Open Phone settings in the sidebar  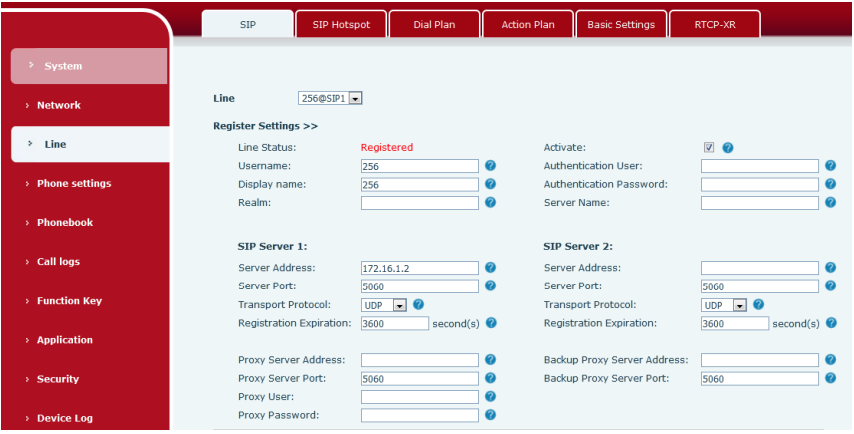pyautogui.click(x=74, y=184)
